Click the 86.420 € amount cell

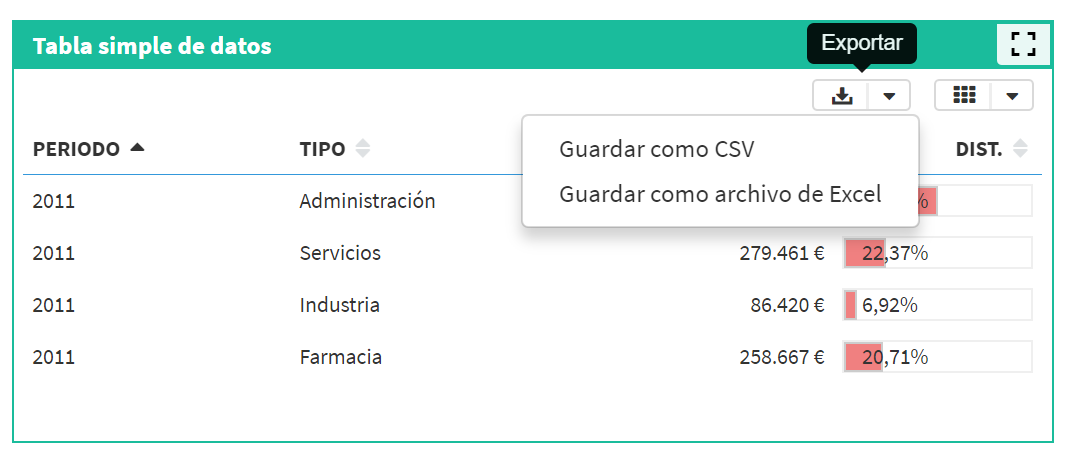pos(787,305)
